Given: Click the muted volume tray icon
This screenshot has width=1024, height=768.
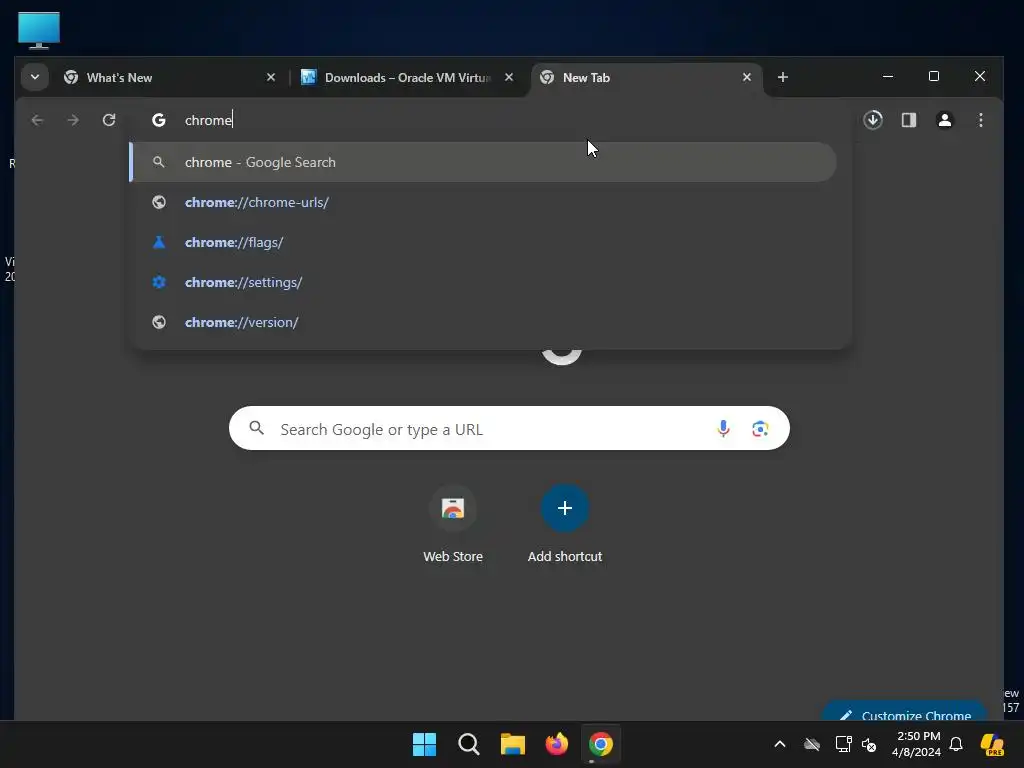Looking at the screenshot, I should tap(869, 744).
